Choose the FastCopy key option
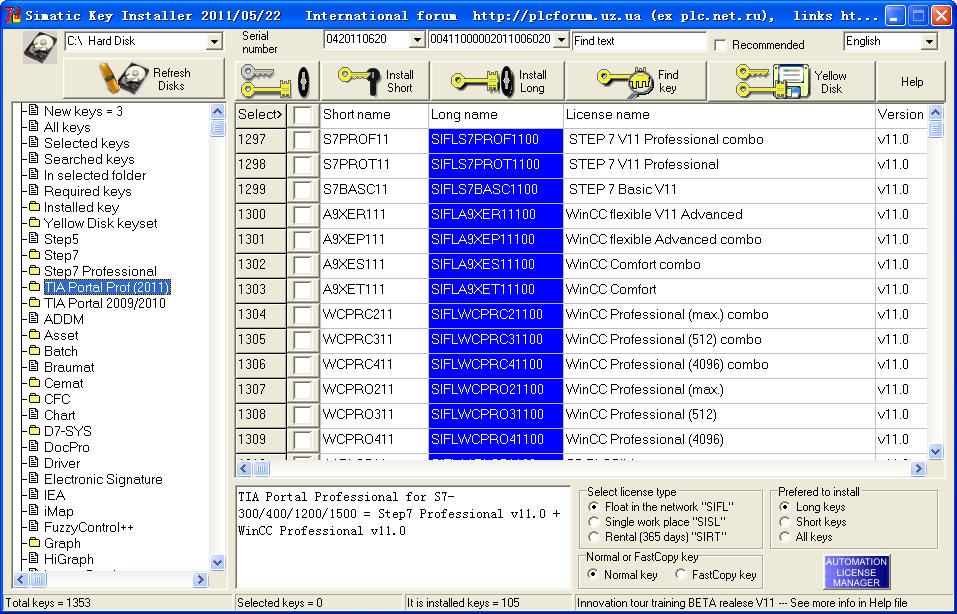957x614 pixels. pos(680,575)
